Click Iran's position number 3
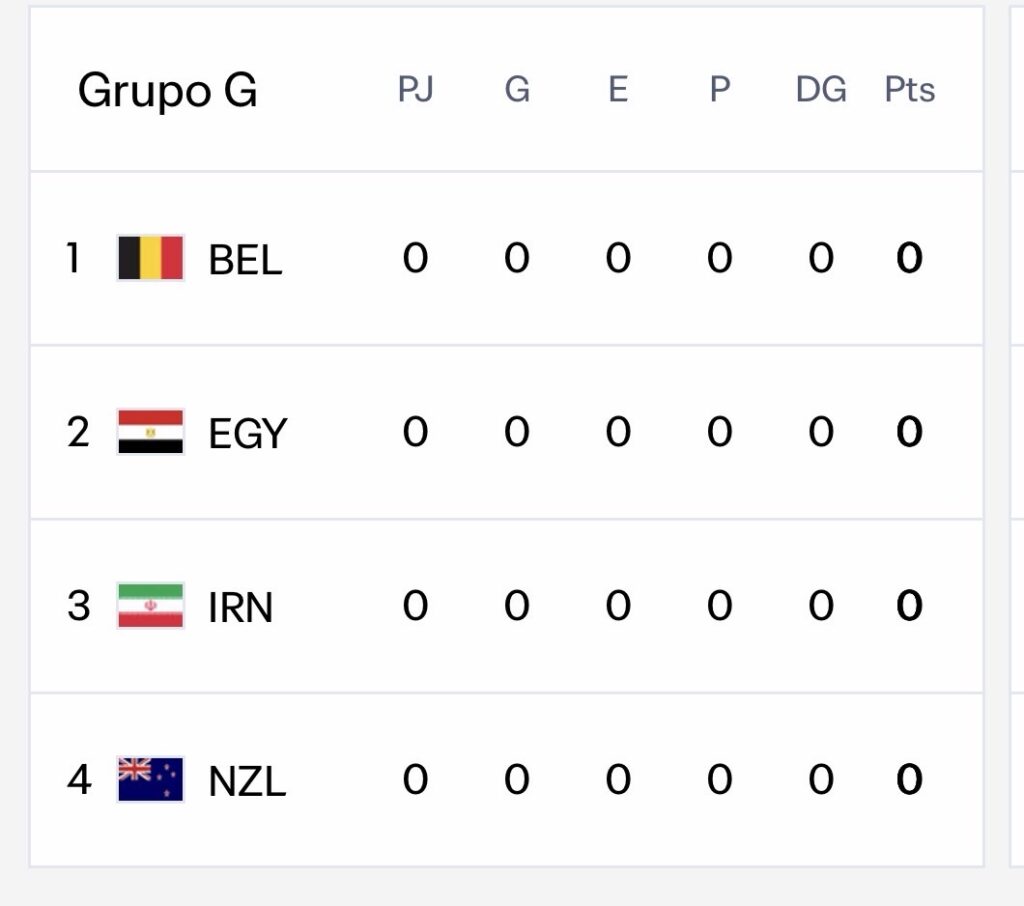The width and height of the screenshot is (1024, 906). (x=78, y=606)
